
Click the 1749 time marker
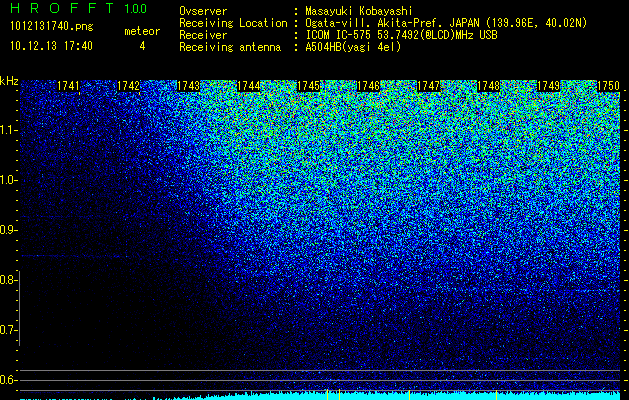coord(548,86)
